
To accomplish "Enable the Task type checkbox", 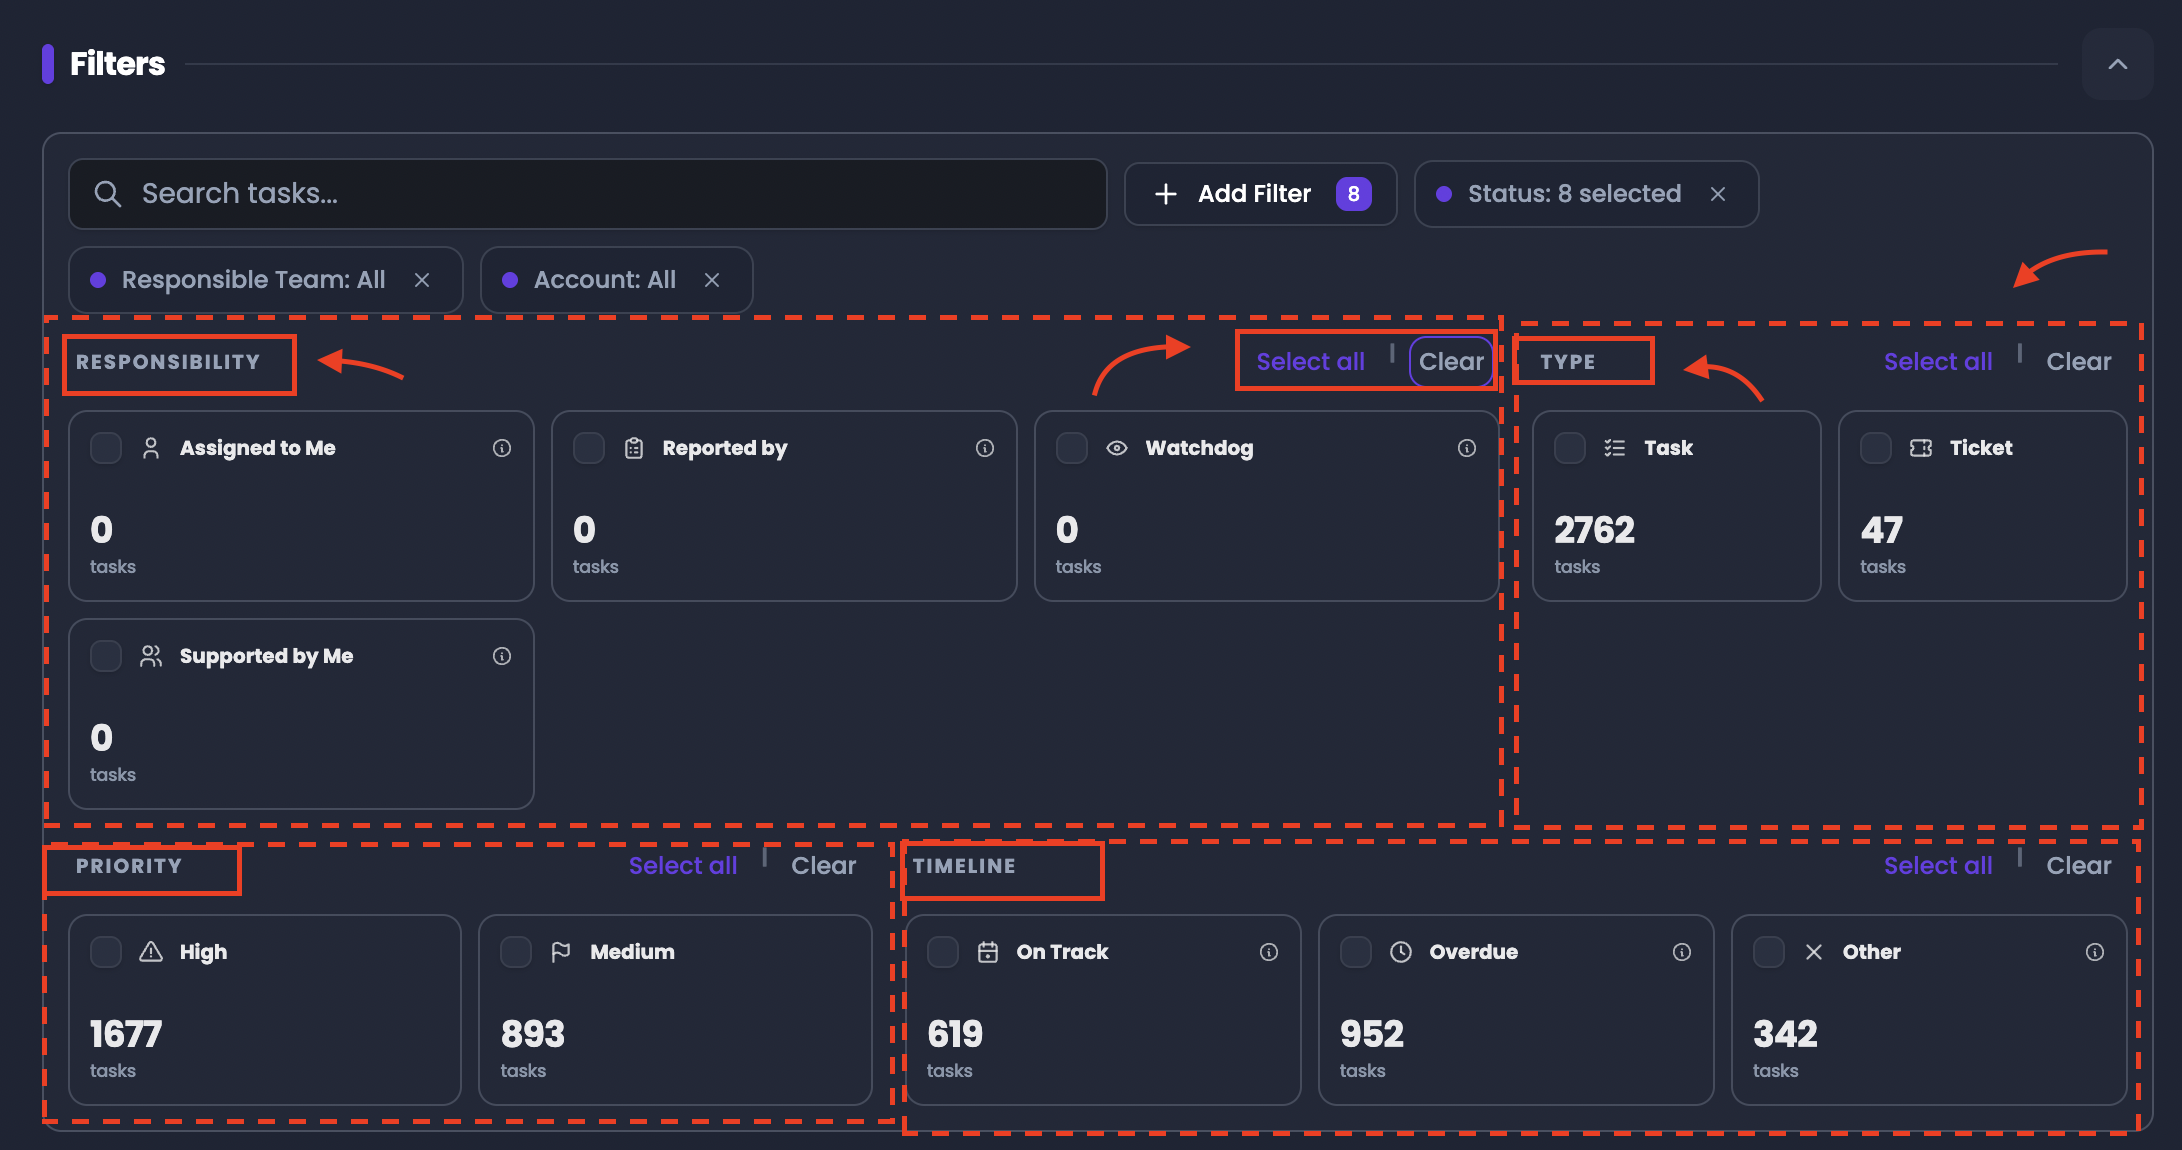I will tap(1570, 448).
